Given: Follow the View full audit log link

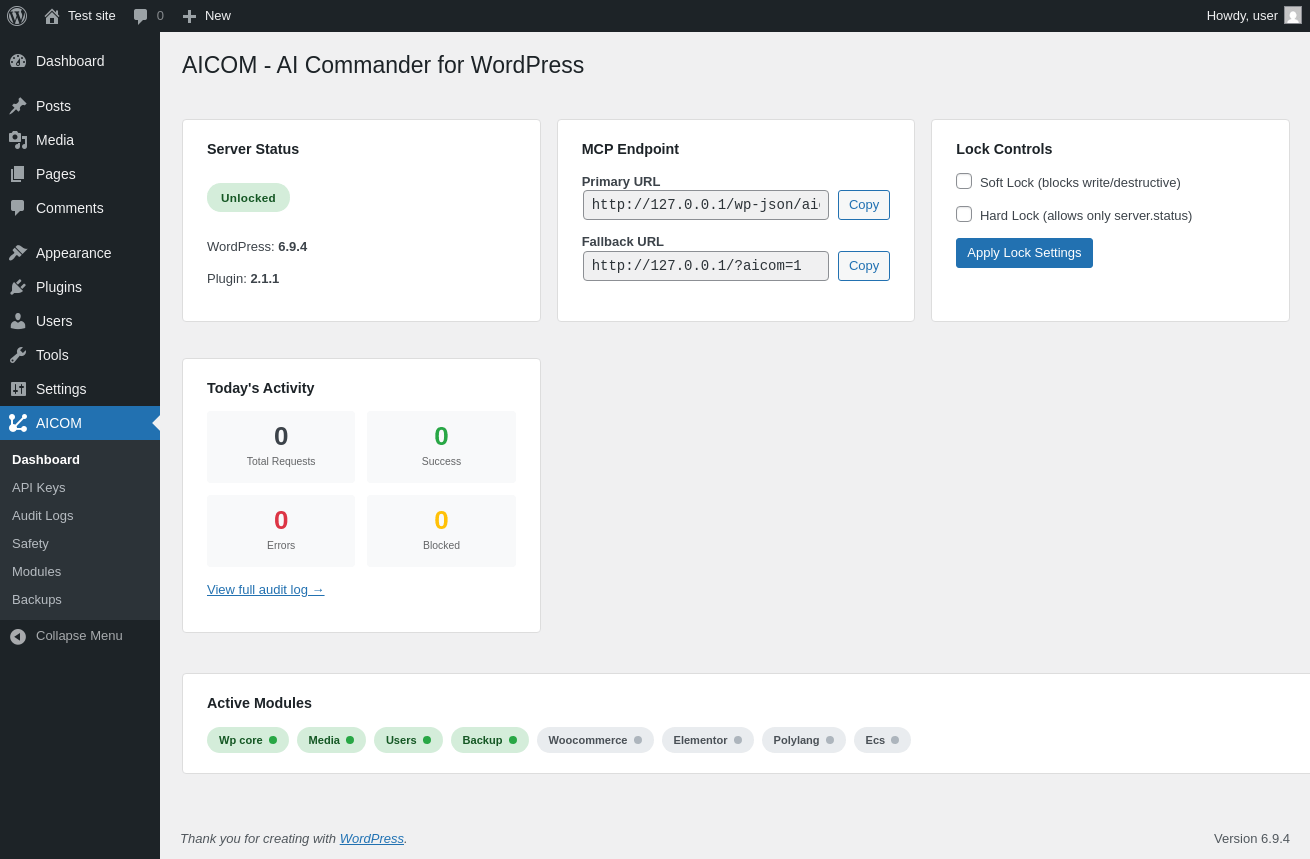Looking at the screenshot, I should (266, 590).
